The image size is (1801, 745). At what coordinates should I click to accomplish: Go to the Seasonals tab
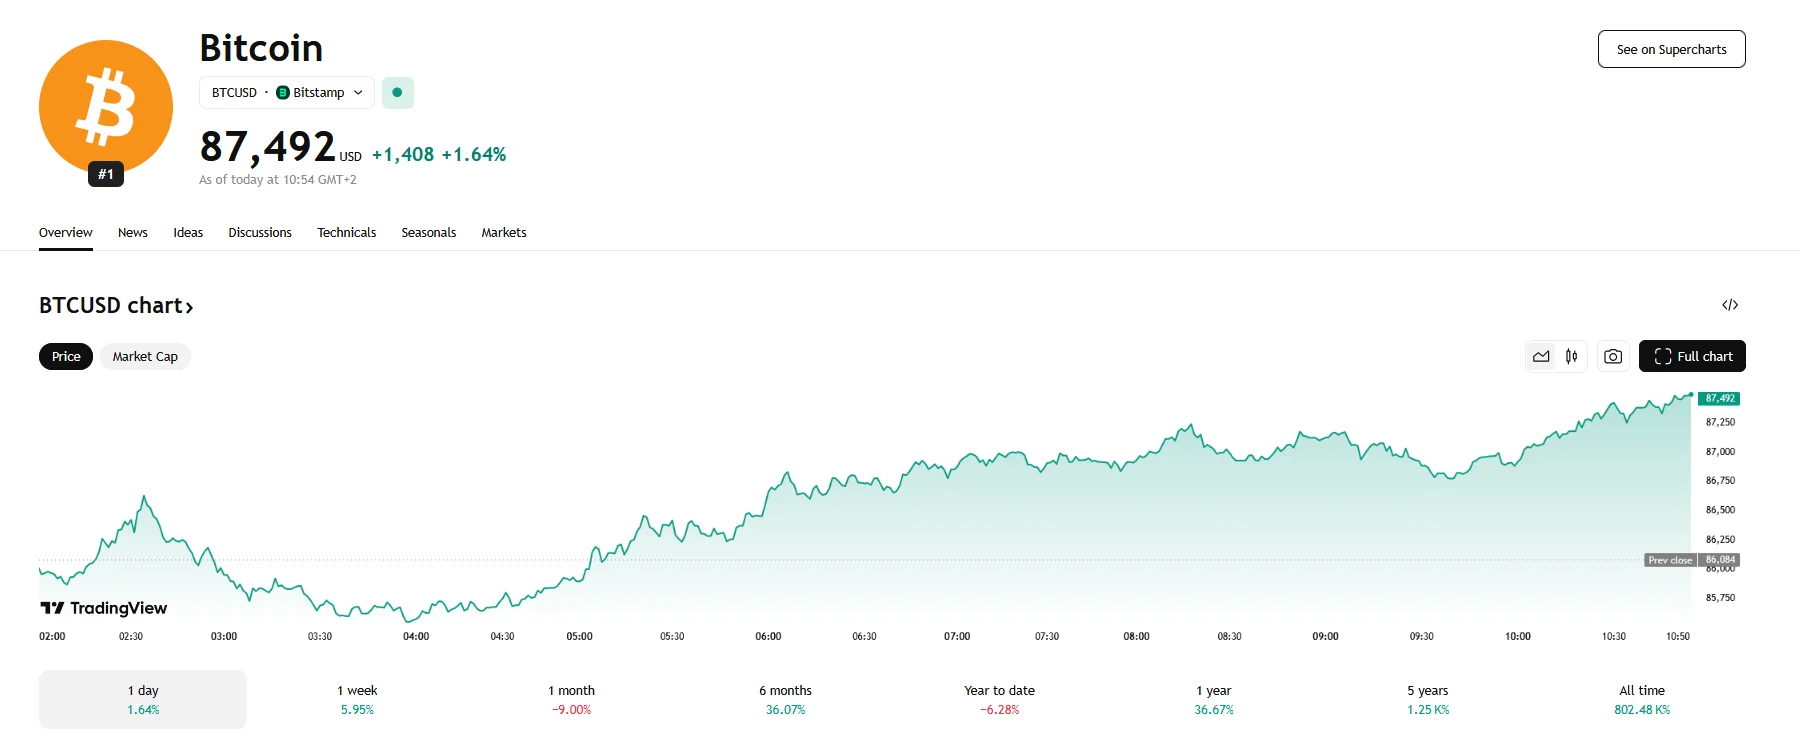click(428, 233)
